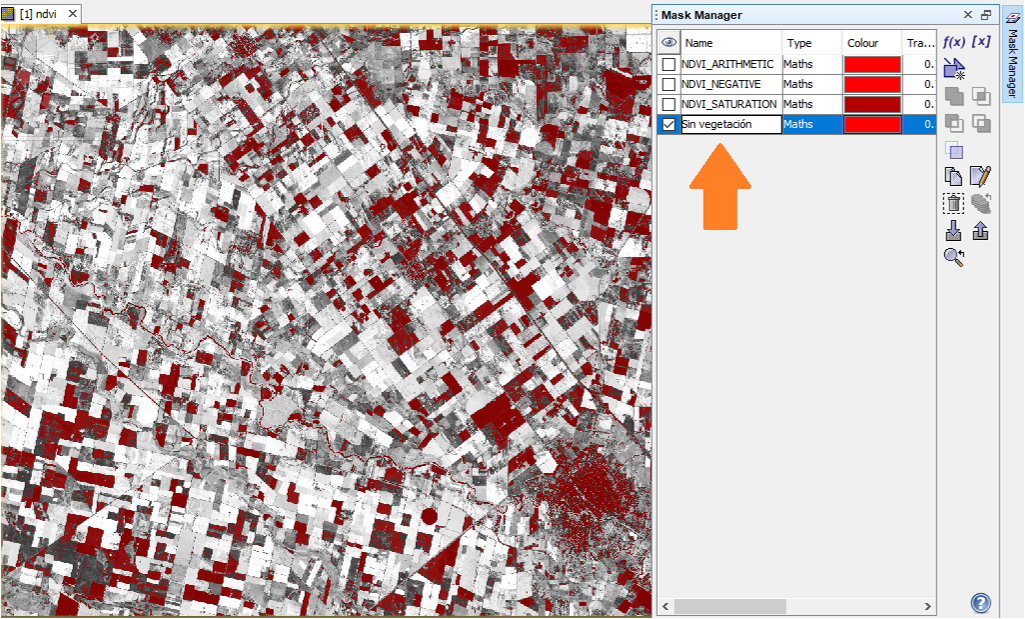Create mask from vector data geometry
The image size is (1025, 619).
tap(954, 69)
